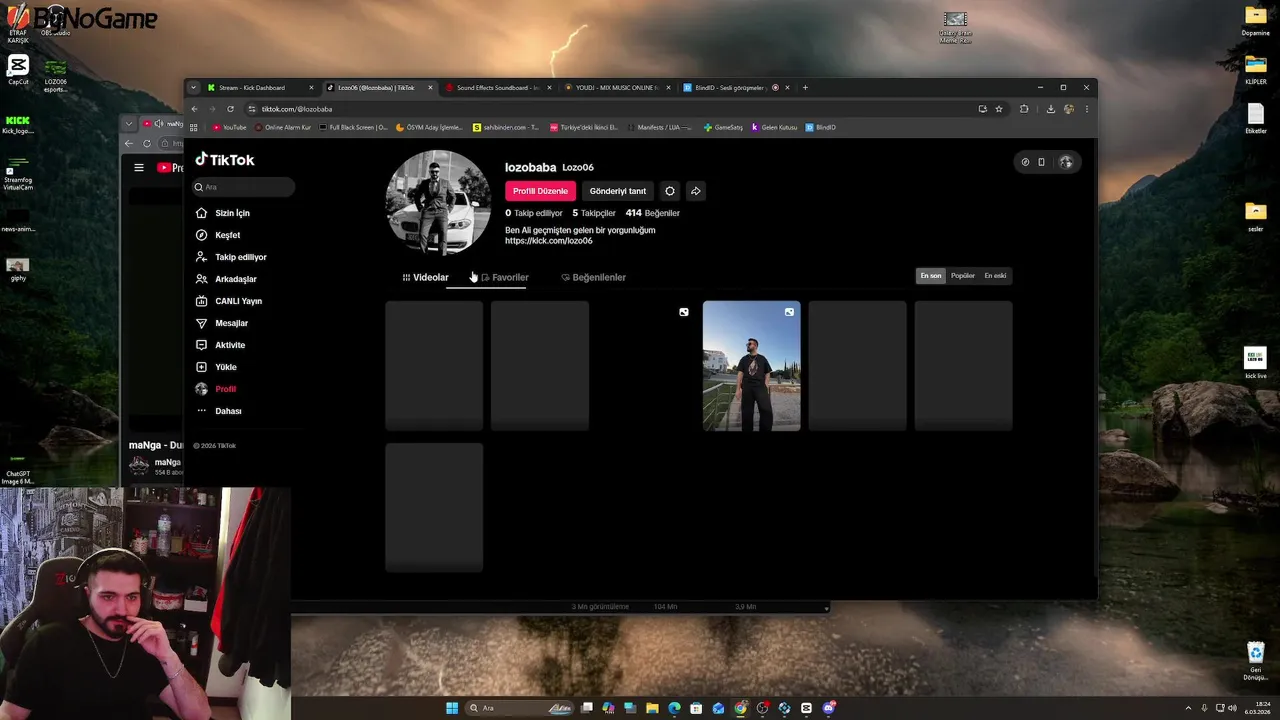The width and height of the screenshot is (1280, 720).
Task: Click the Profili Düzenle button
Action: tap(540, 191)
